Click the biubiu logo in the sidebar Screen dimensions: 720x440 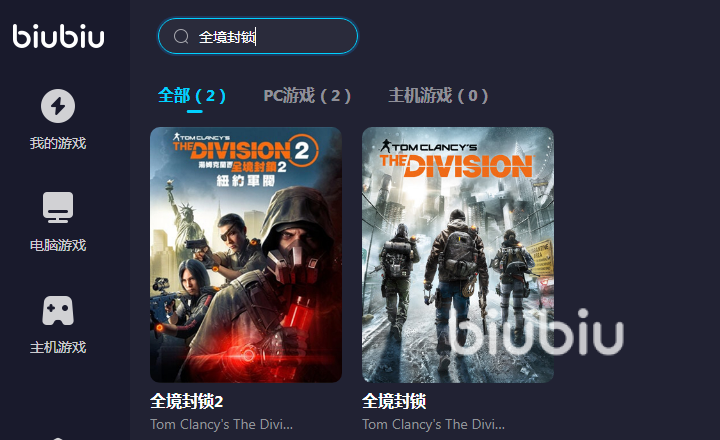pos(58,36)
